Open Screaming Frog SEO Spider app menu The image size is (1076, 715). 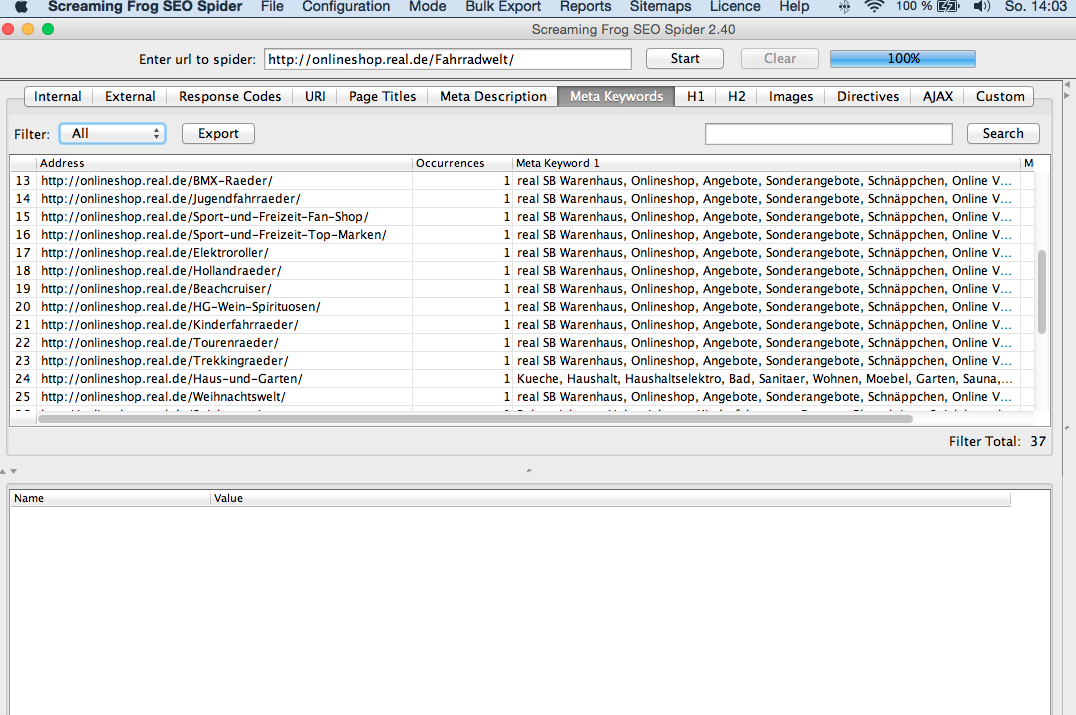click(x=145, y=7)
